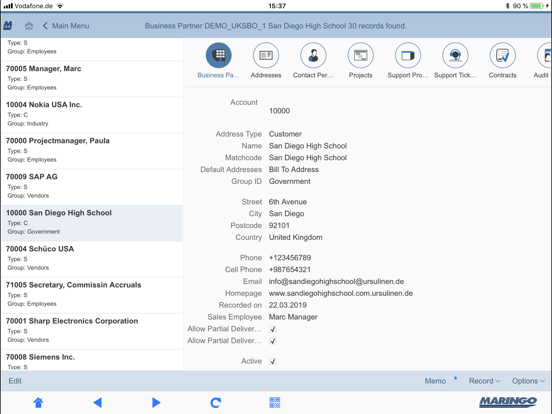This screenshot has width=552, height=414.
Task: Tap the battery status icon
Action: 537,6
